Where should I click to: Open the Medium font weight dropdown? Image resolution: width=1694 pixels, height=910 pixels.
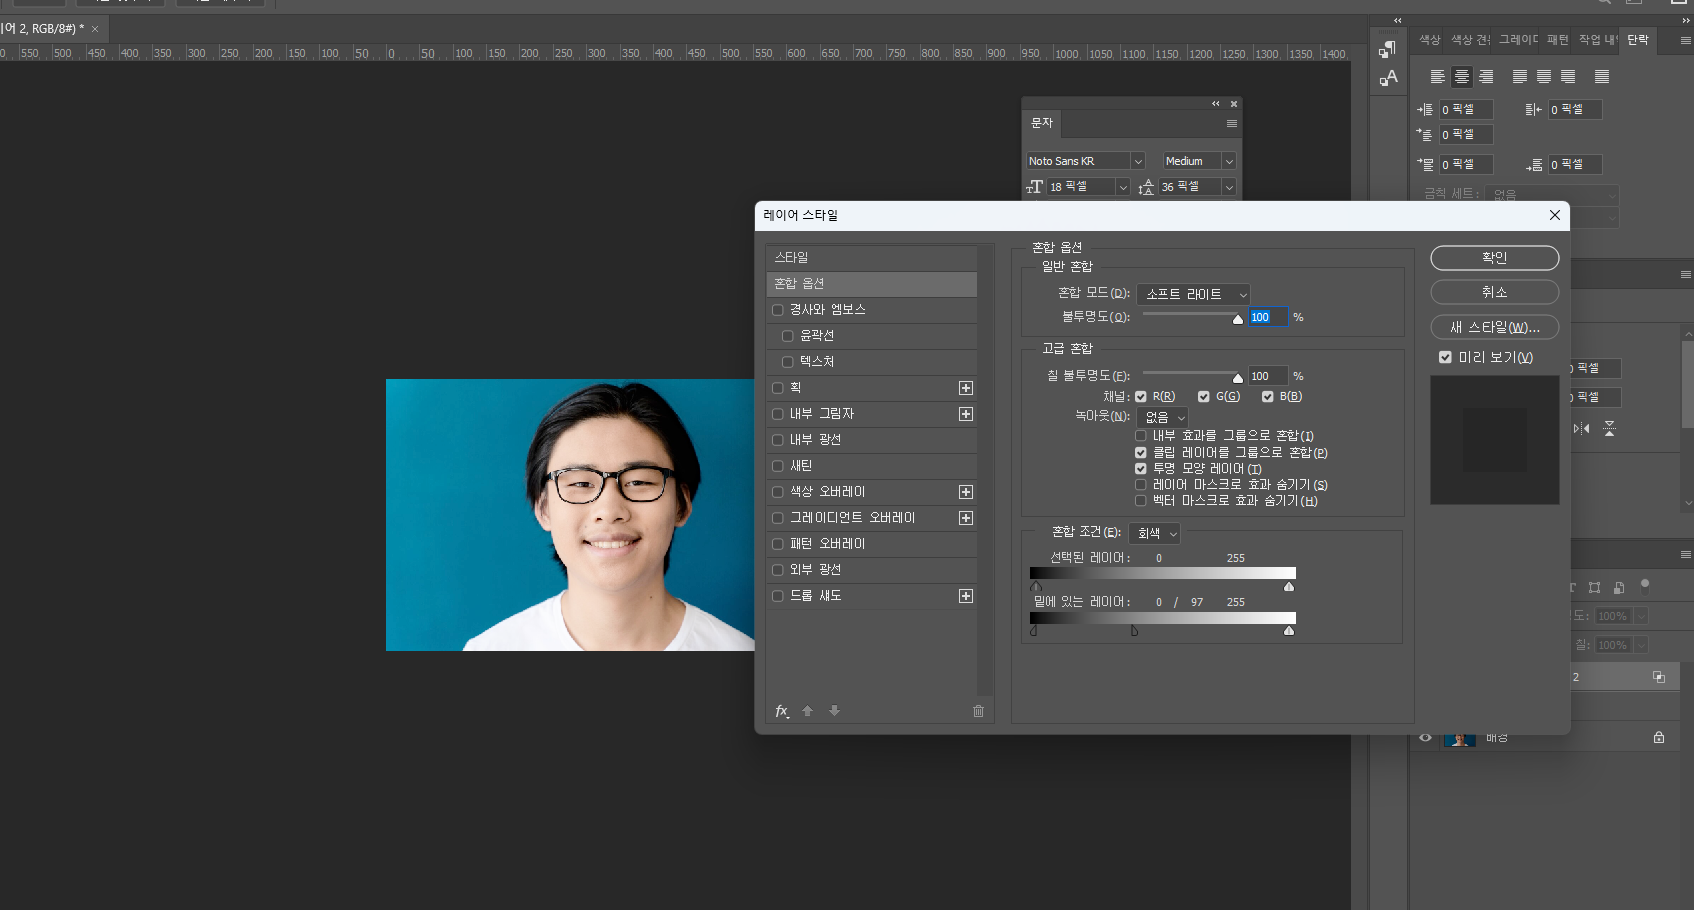(1229, 162)
